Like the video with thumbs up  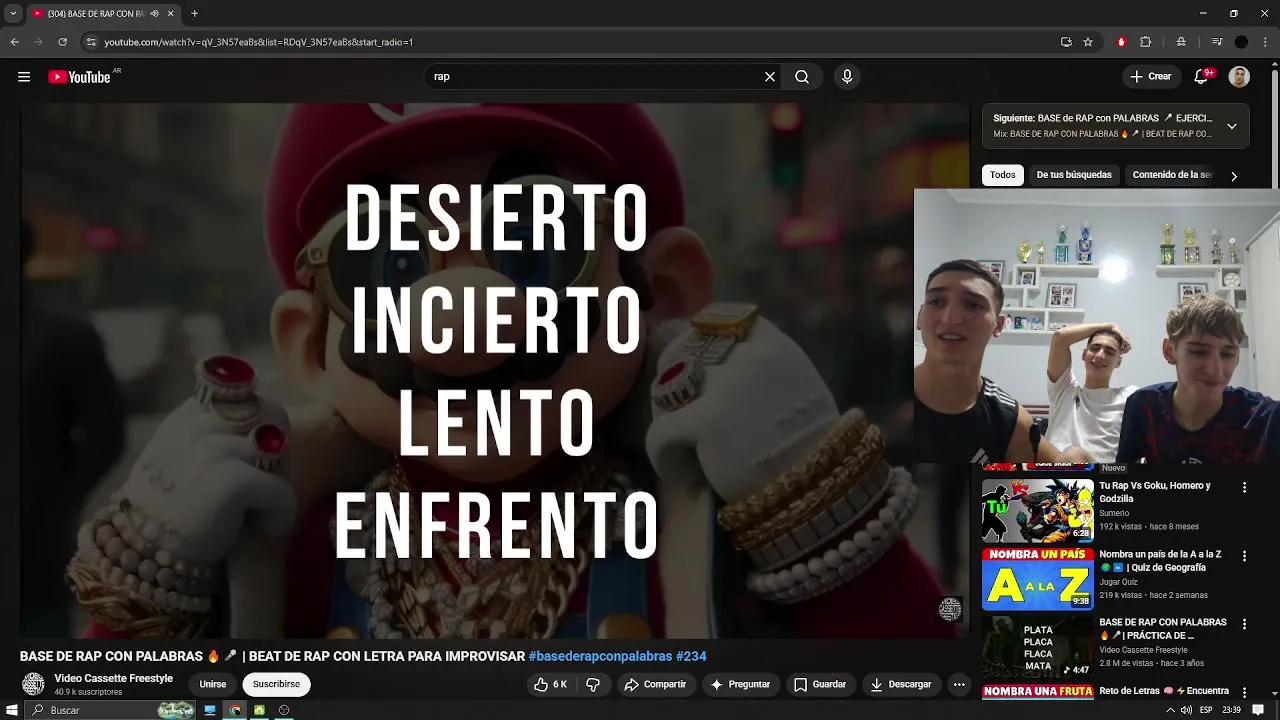(551, 685)
